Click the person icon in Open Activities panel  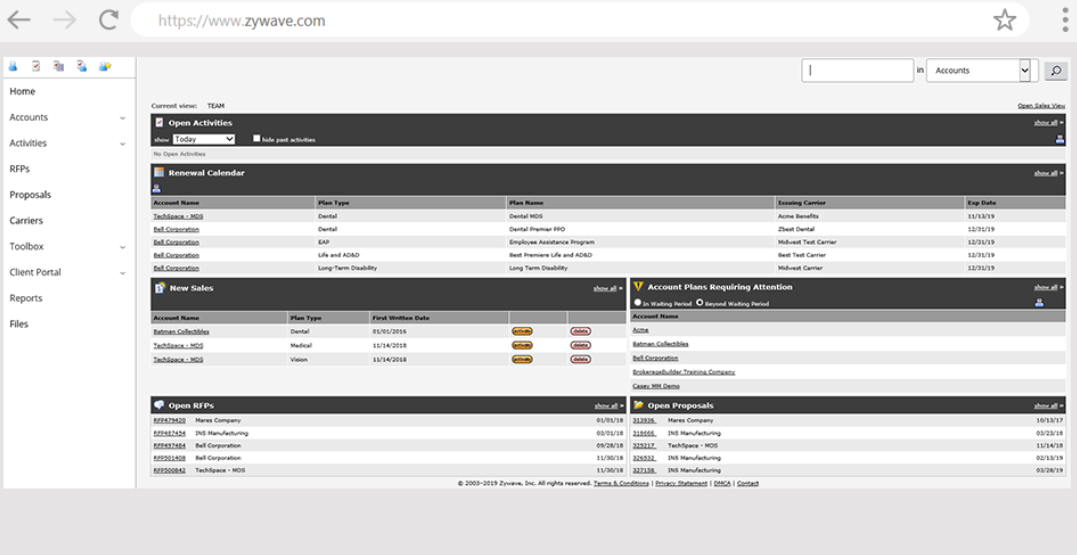[x=1060, y=139]
